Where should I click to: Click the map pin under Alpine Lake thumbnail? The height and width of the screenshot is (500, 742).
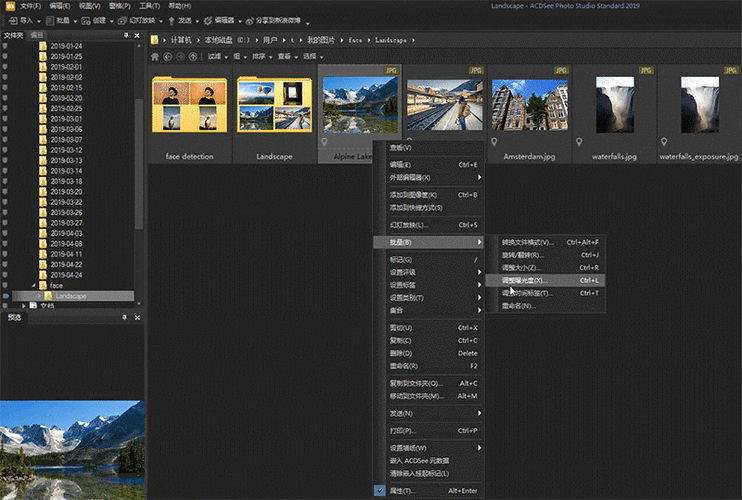pos(324,142)
